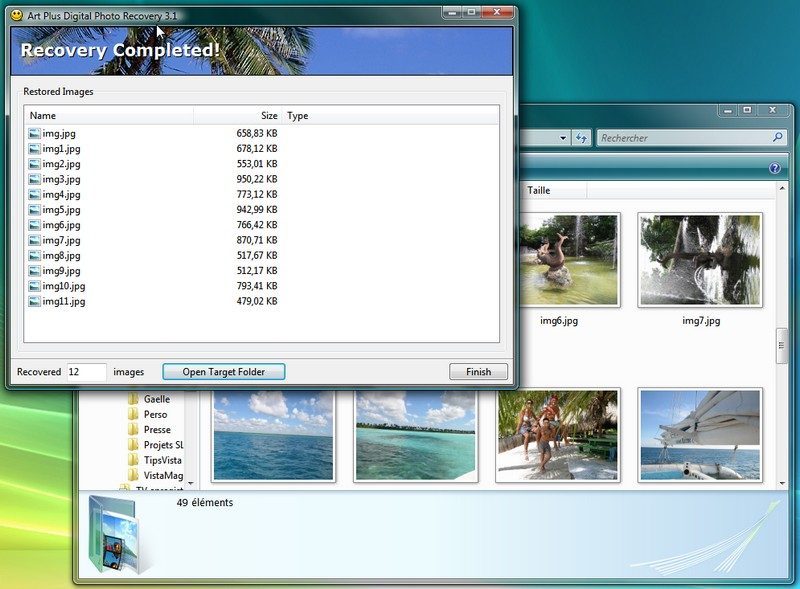800x589 pixels.
Task: Click the Open Target Folder button
Action: click(x=223, y=372)
